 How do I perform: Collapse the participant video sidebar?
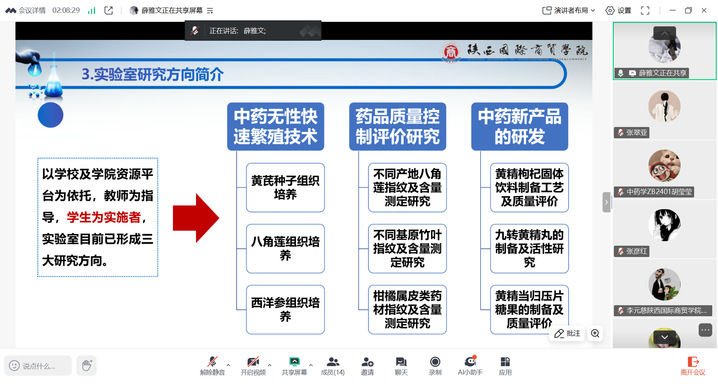coord(606,202)
